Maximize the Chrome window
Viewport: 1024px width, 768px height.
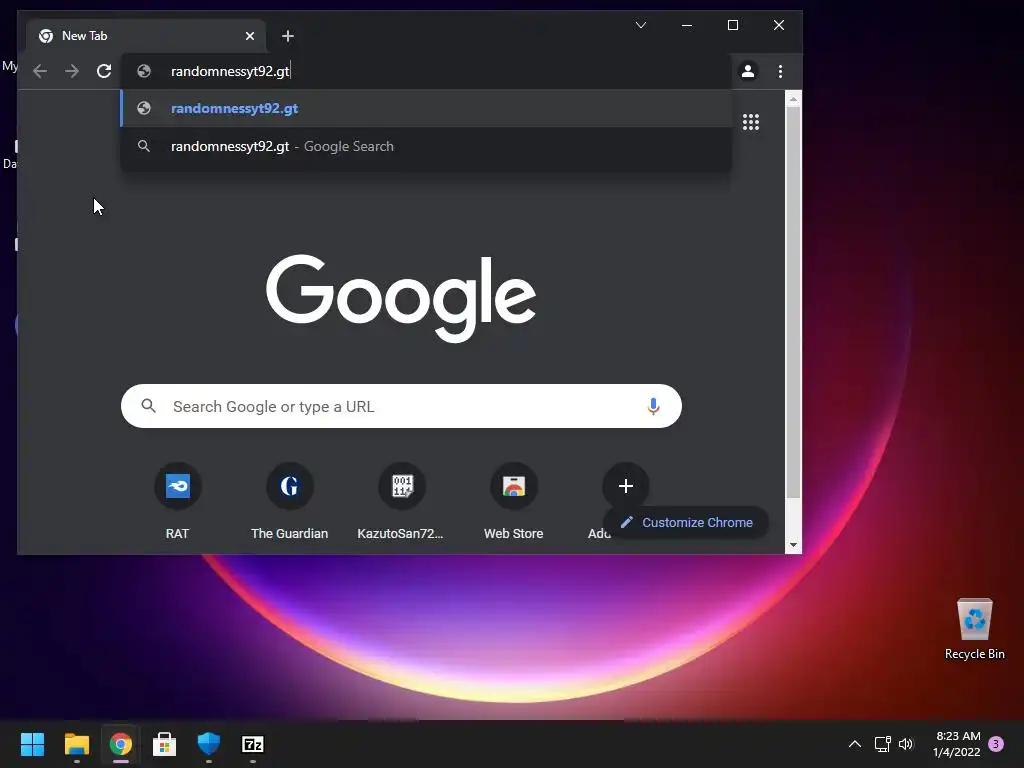(x=733, y=25)
